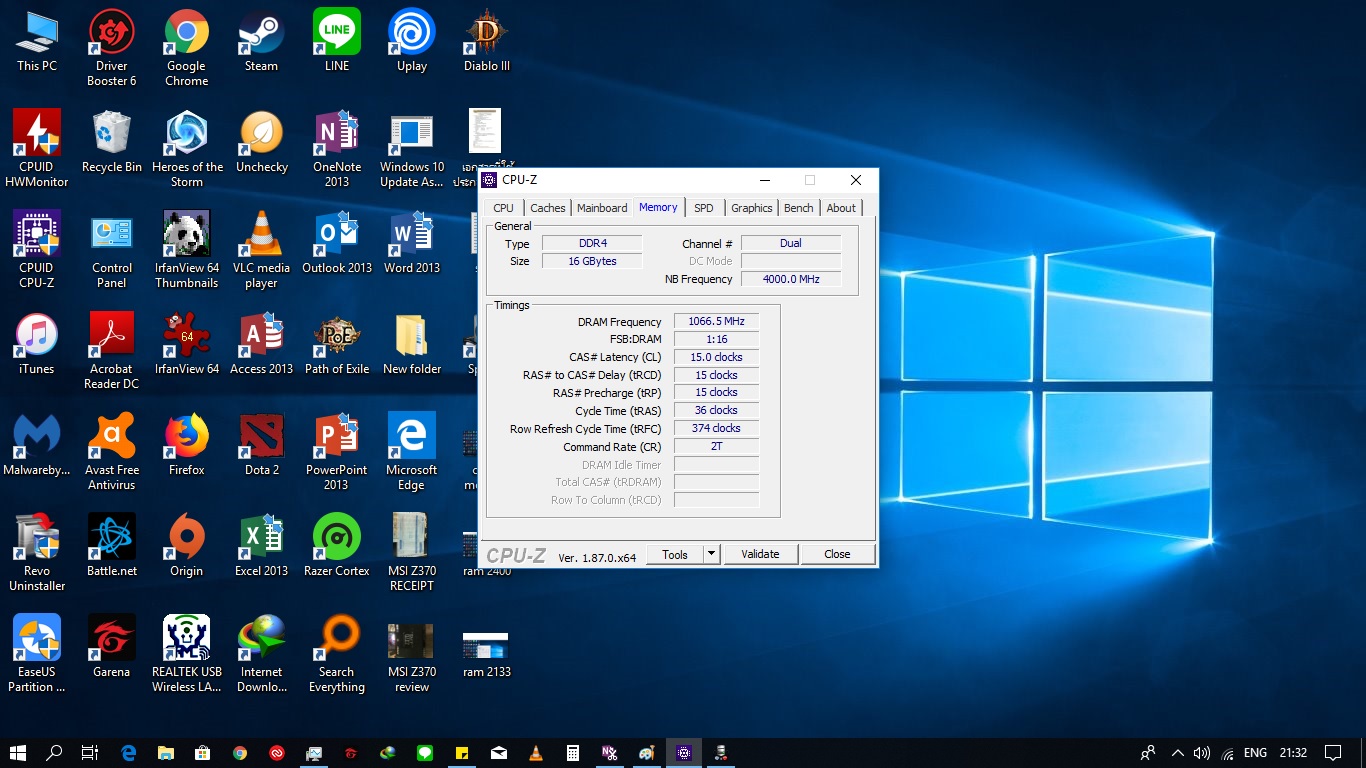This screenshot has height=768, width=1366.
Task: Select the Uplay desktop icon
Action: [412, 41]
